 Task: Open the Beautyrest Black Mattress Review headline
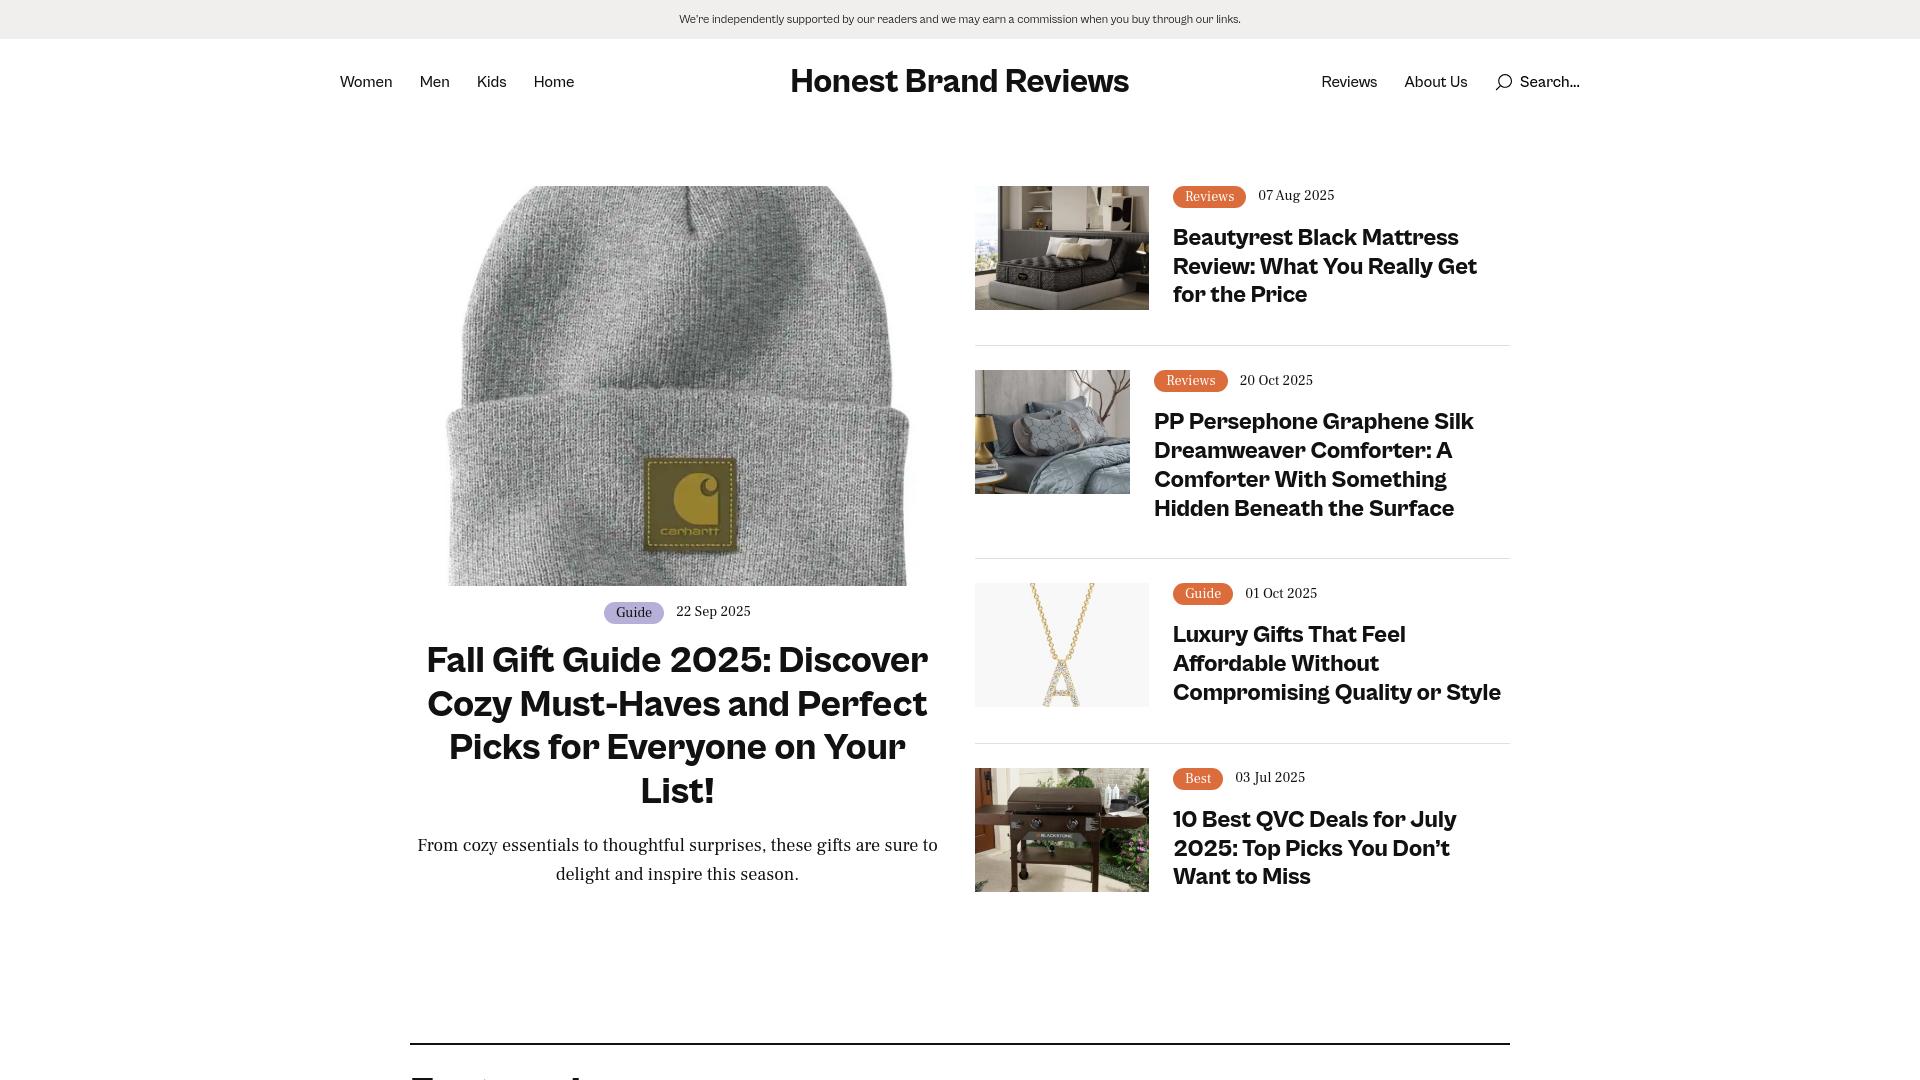(x=1324, y=266)
